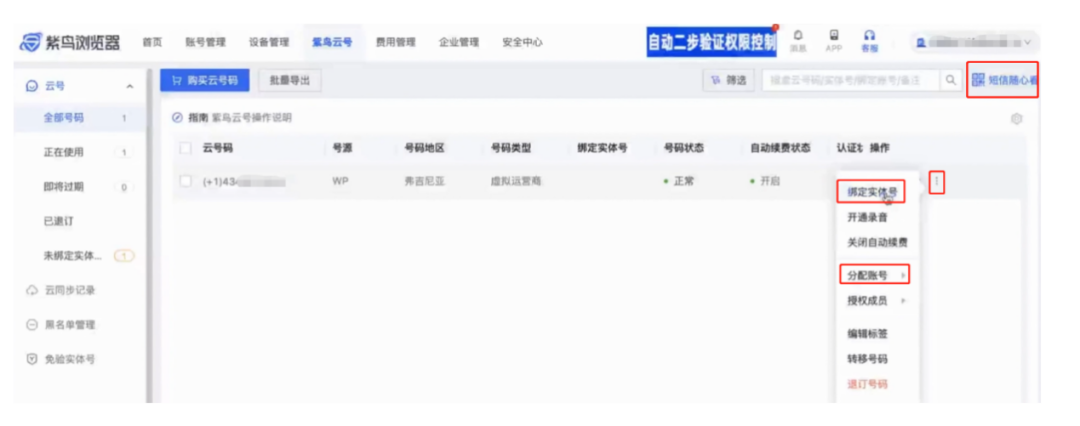Viewport: 1080px width, 426px height.
Task: Collapse the 云号 sidebar section
Action: 129,87
